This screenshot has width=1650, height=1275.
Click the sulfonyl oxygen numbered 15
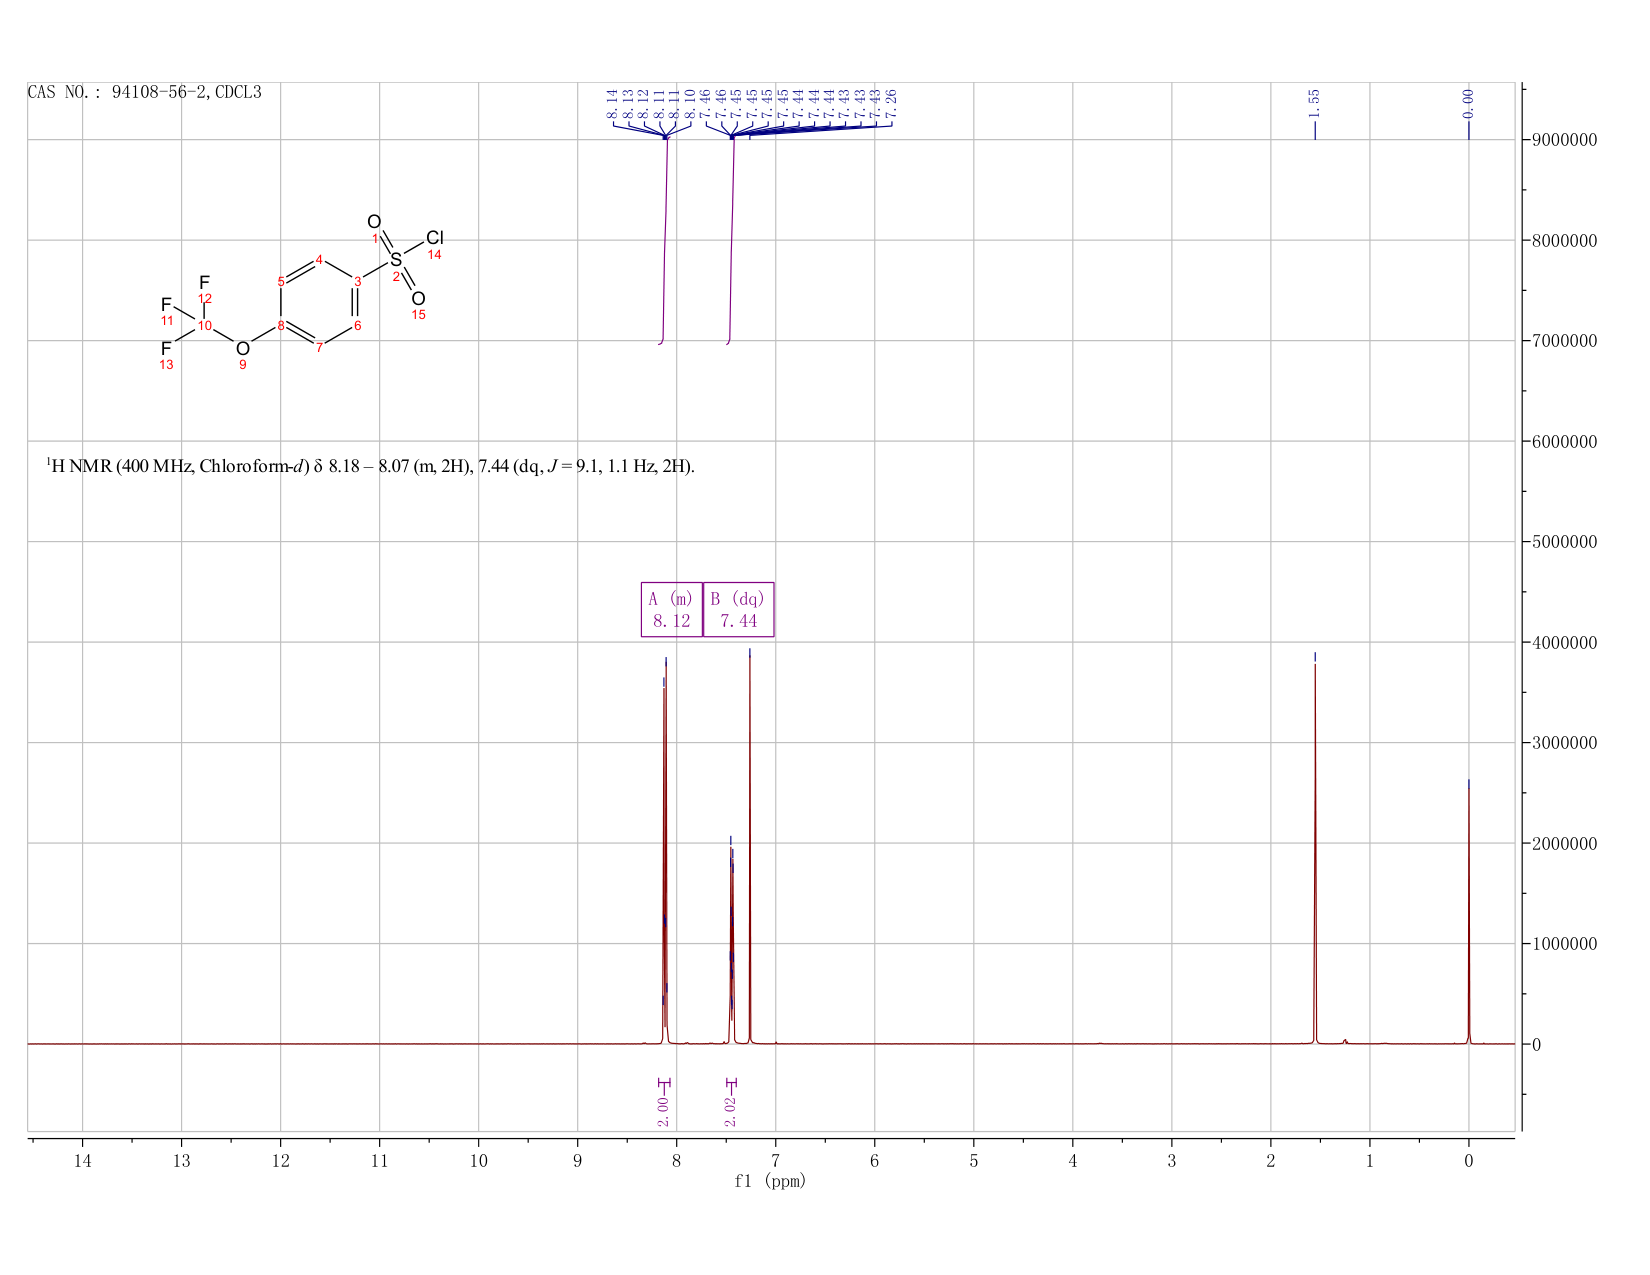point(418,298)
